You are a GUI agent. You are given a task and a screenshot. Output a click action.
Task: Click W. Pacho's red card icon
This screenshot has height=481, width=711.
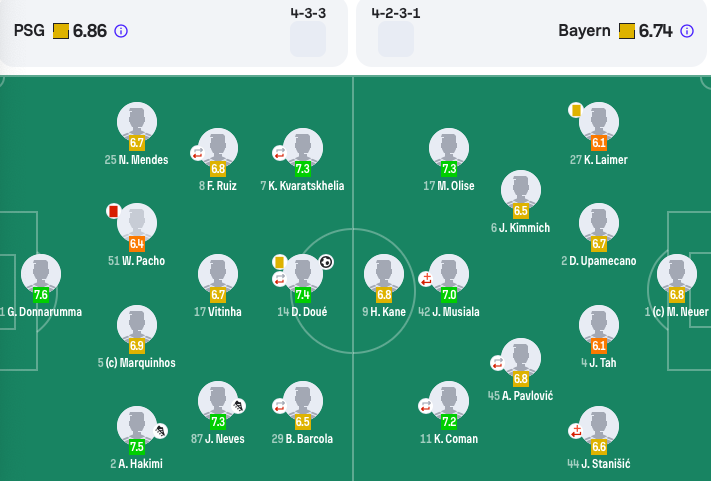[x=113, y=211]
